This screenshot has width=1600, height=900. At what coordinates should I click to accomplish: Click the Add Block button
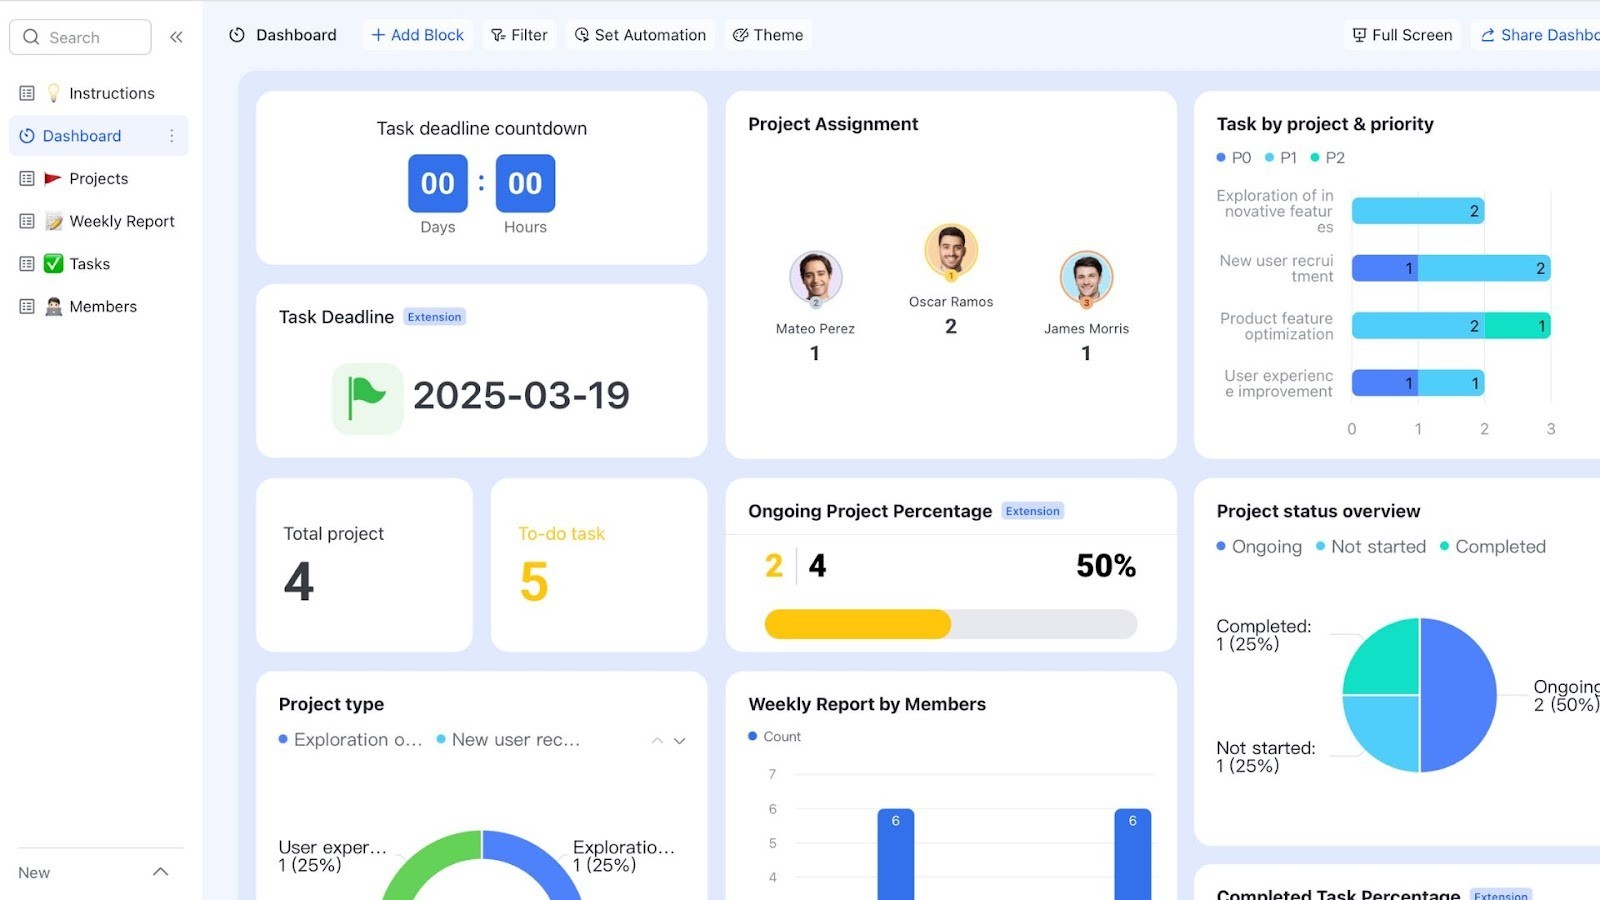coord(417,34)
